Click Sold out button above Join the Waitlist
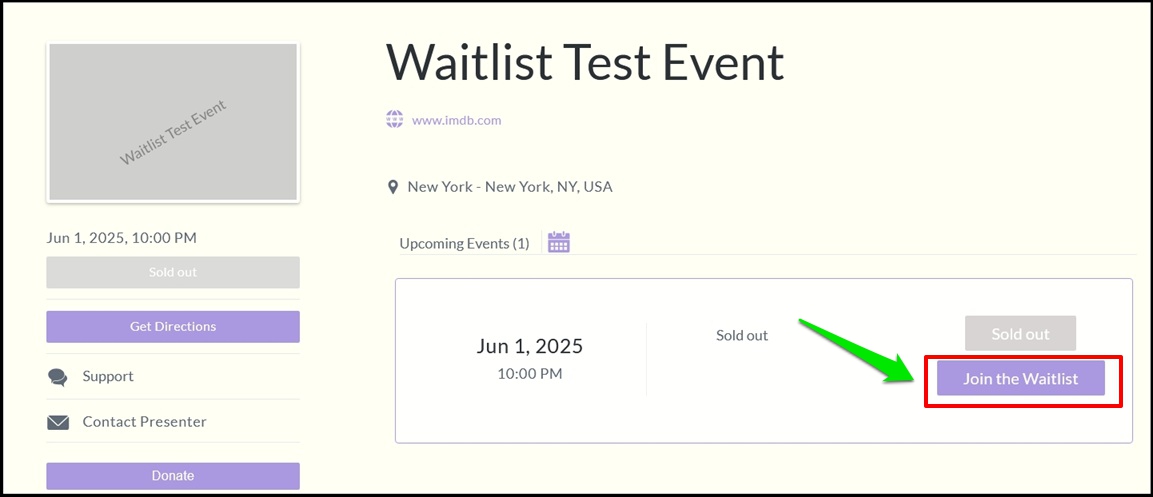This screenshot has height=497, width=1153. (x=1021, y=334)
